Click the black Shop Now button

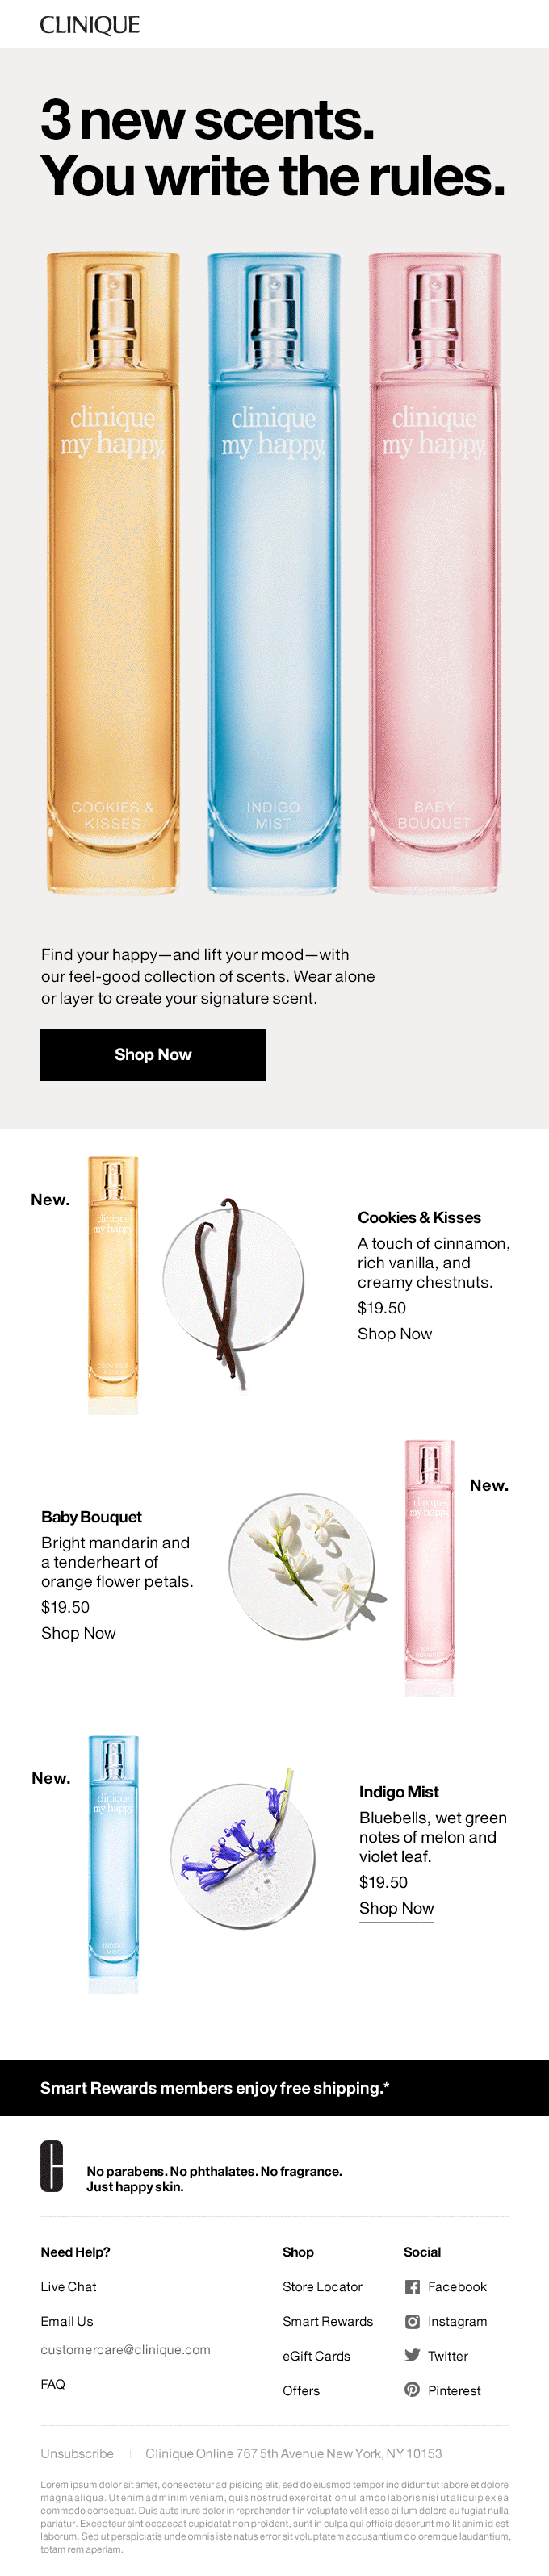coord(153,1055)
